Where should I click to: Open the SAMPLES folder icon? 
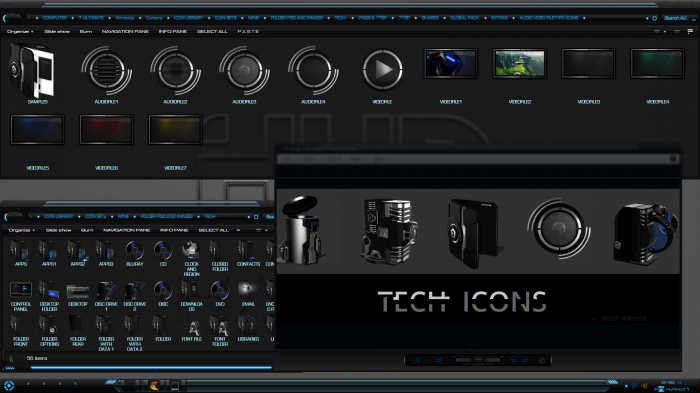click(x=32, y=71)
